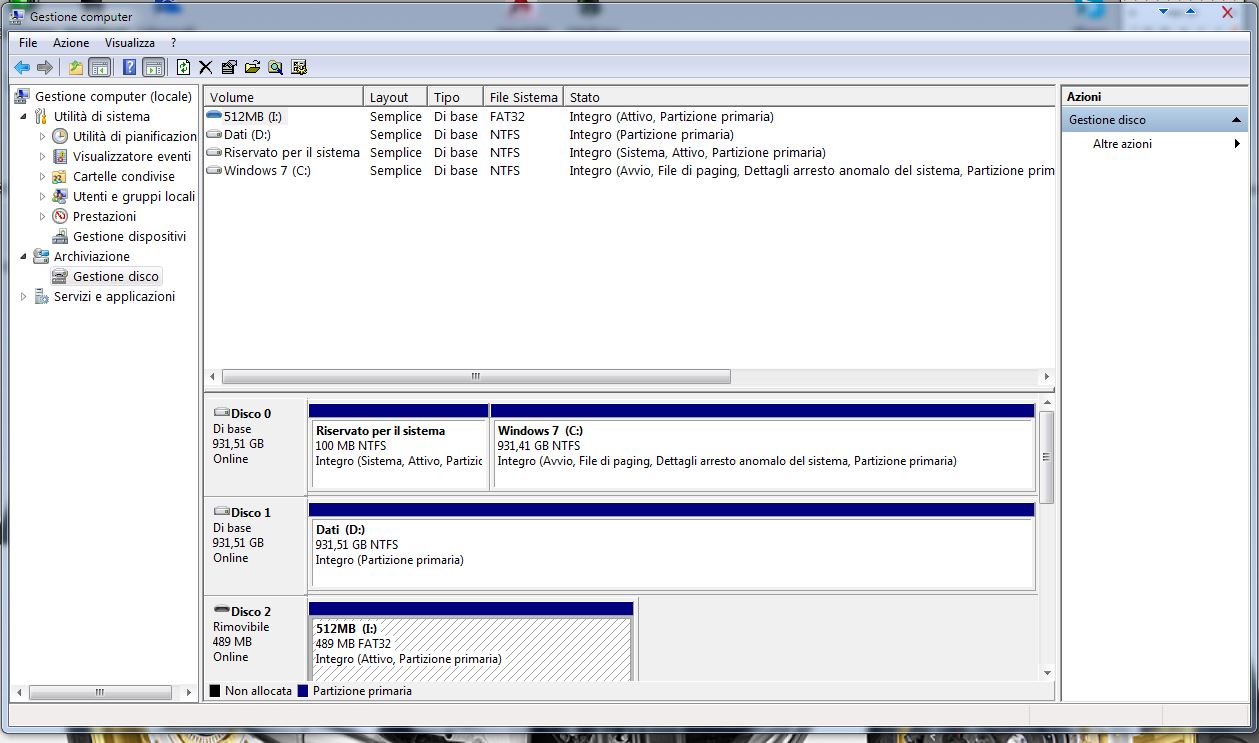Toggle the console tree pane button
1259x743 pixels.
coord(99,67)
